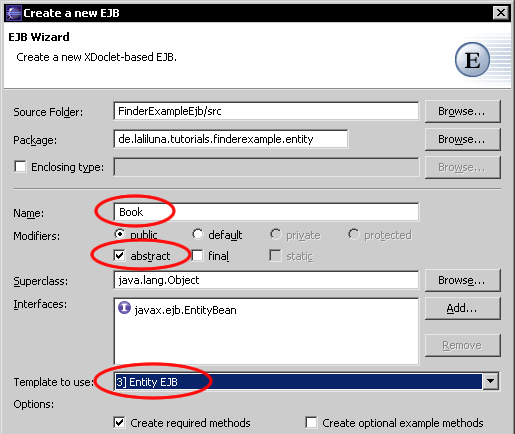Close the Create a new EJB dialog

(x=500, y=13)
